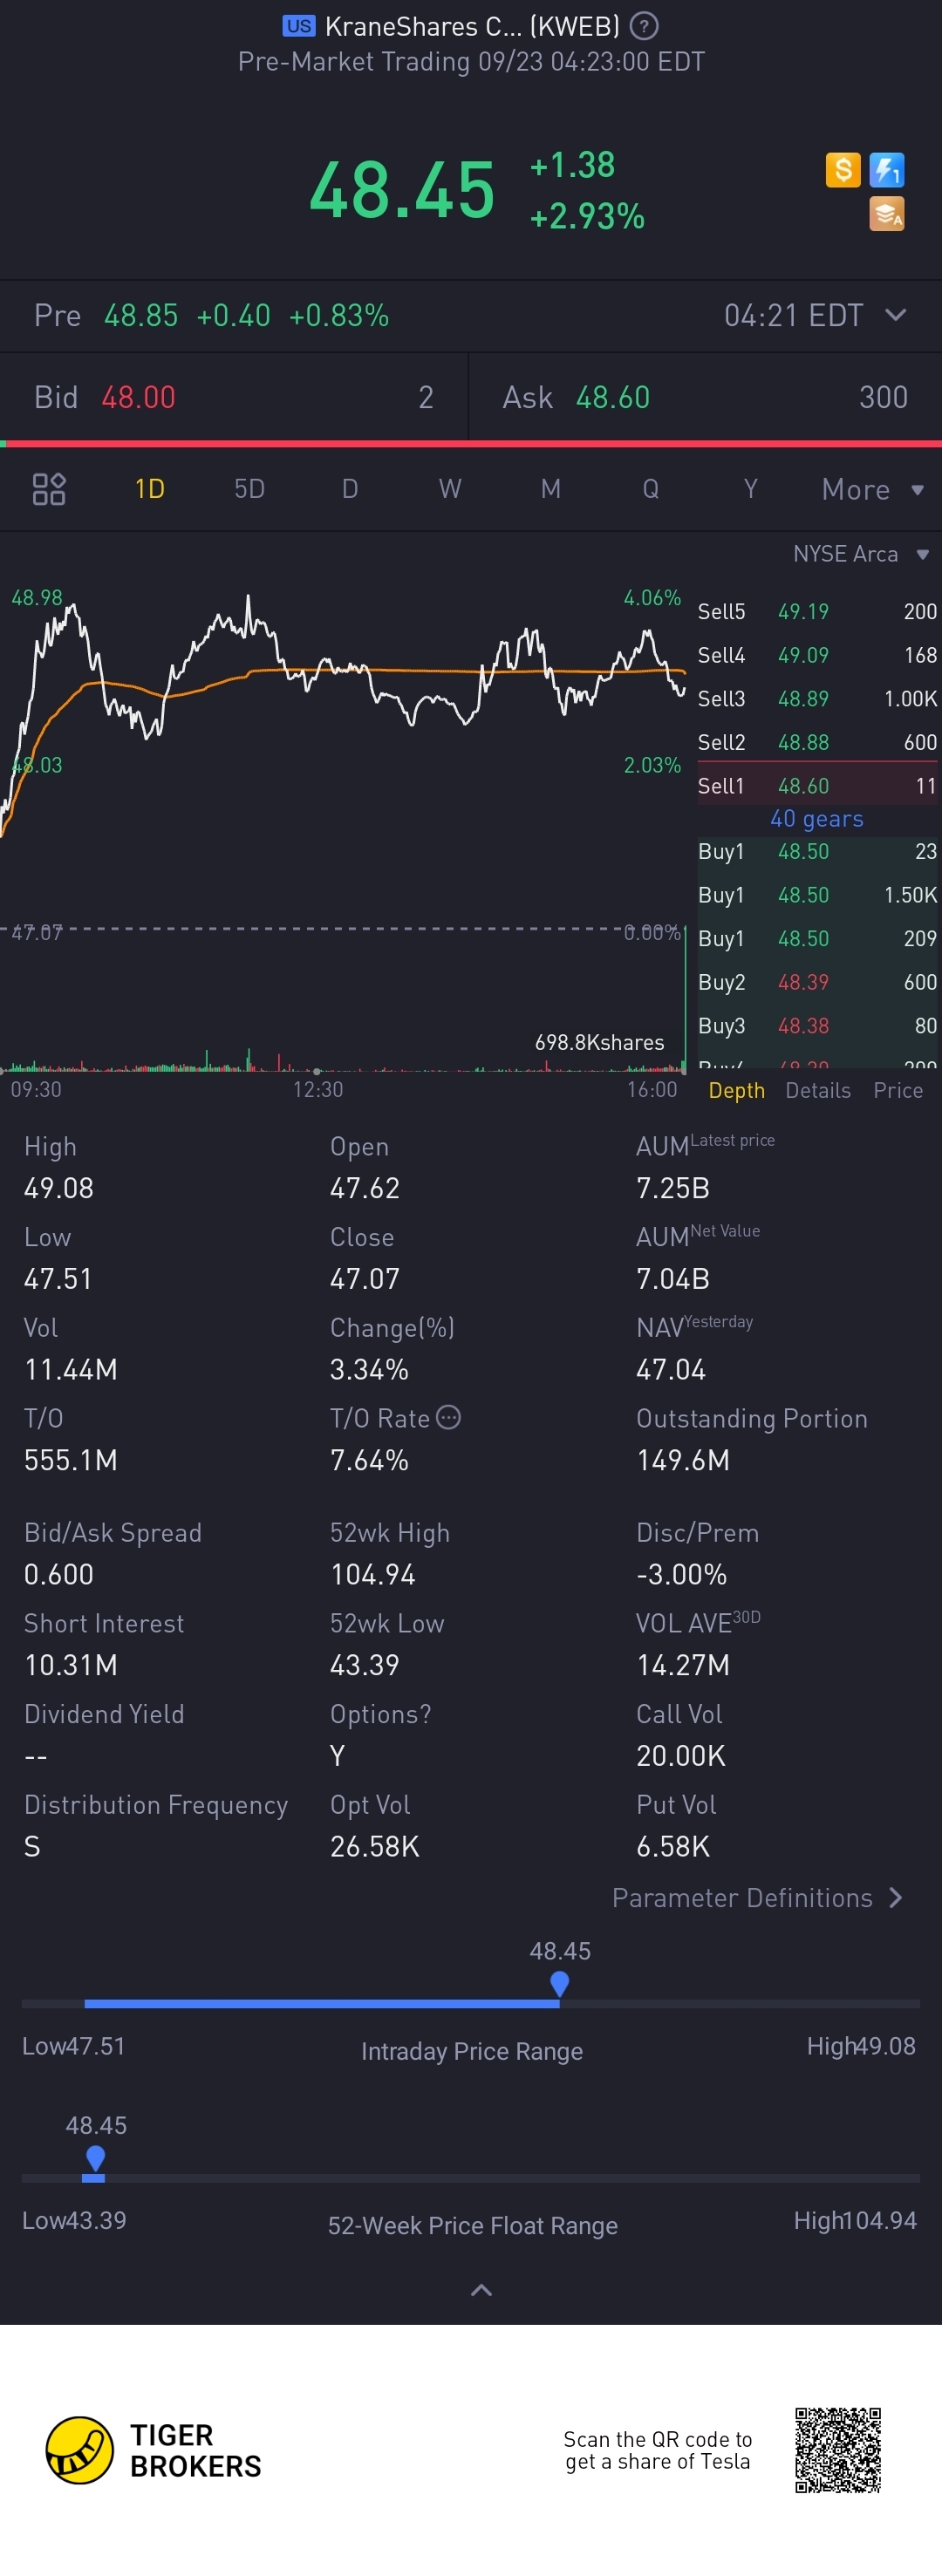
Task: Tap the Buy1 row with 1.50K volume
Action: coord(817,895)
